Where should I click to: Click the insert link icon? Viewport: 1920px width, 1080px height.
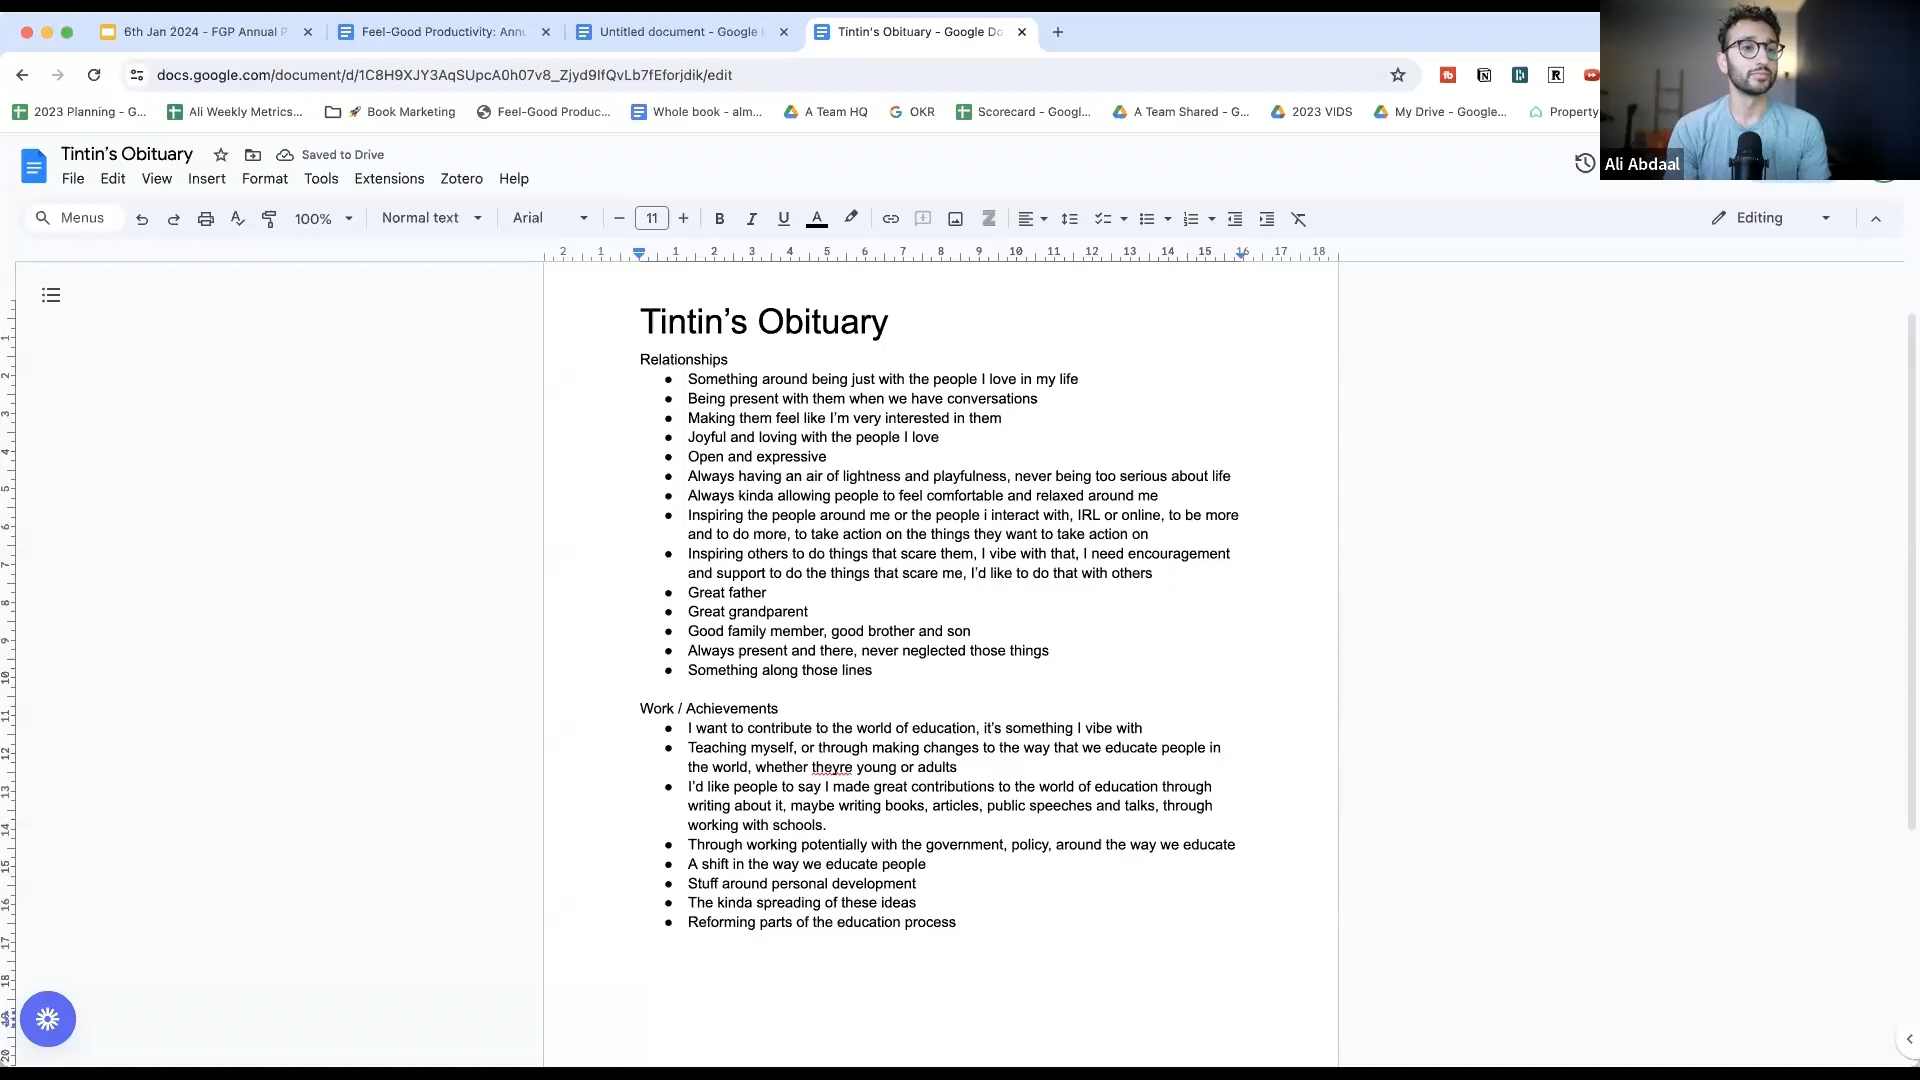point(890,219)
